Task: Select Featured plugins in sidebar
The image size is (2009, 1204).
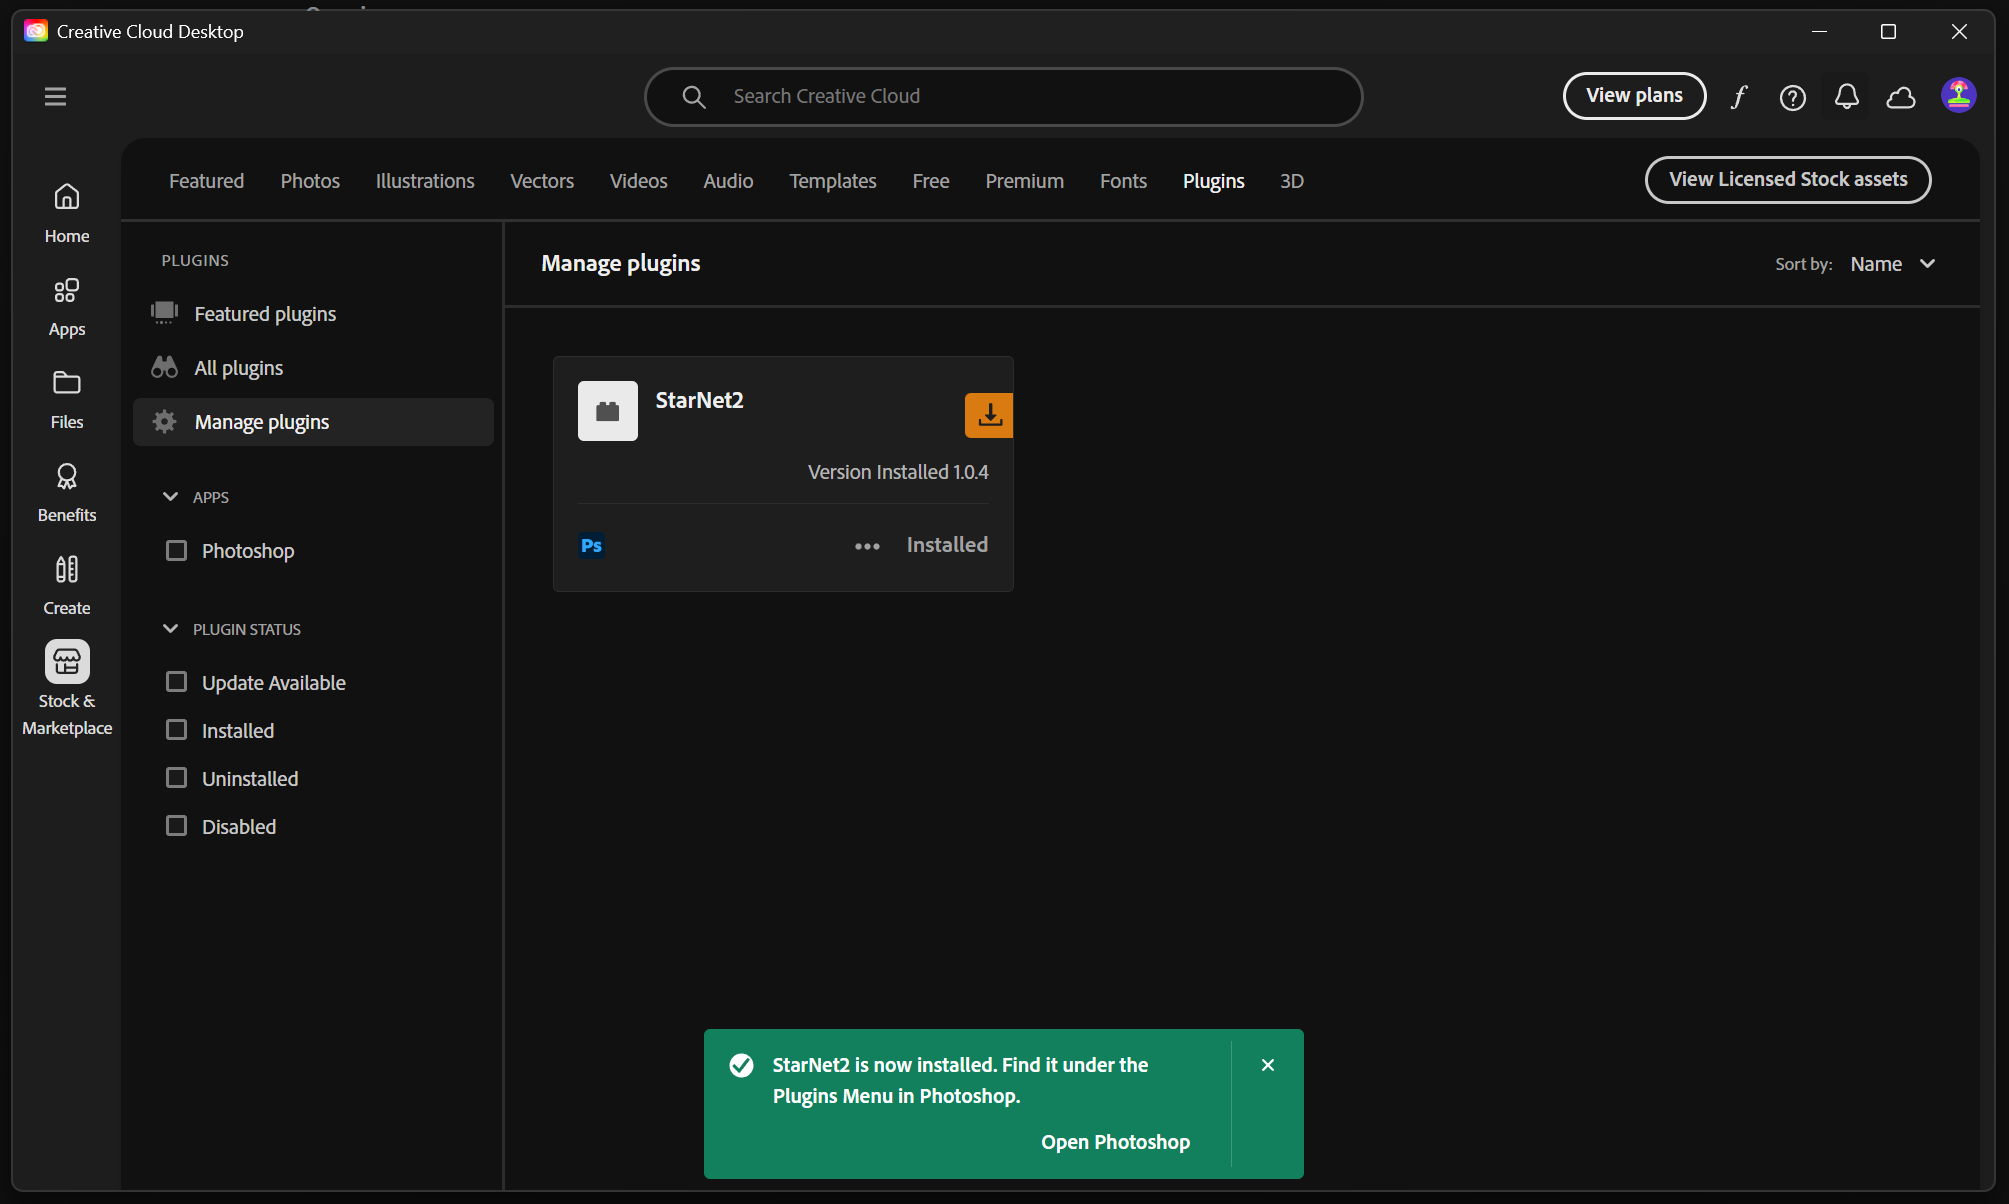Action: (313, 314)
